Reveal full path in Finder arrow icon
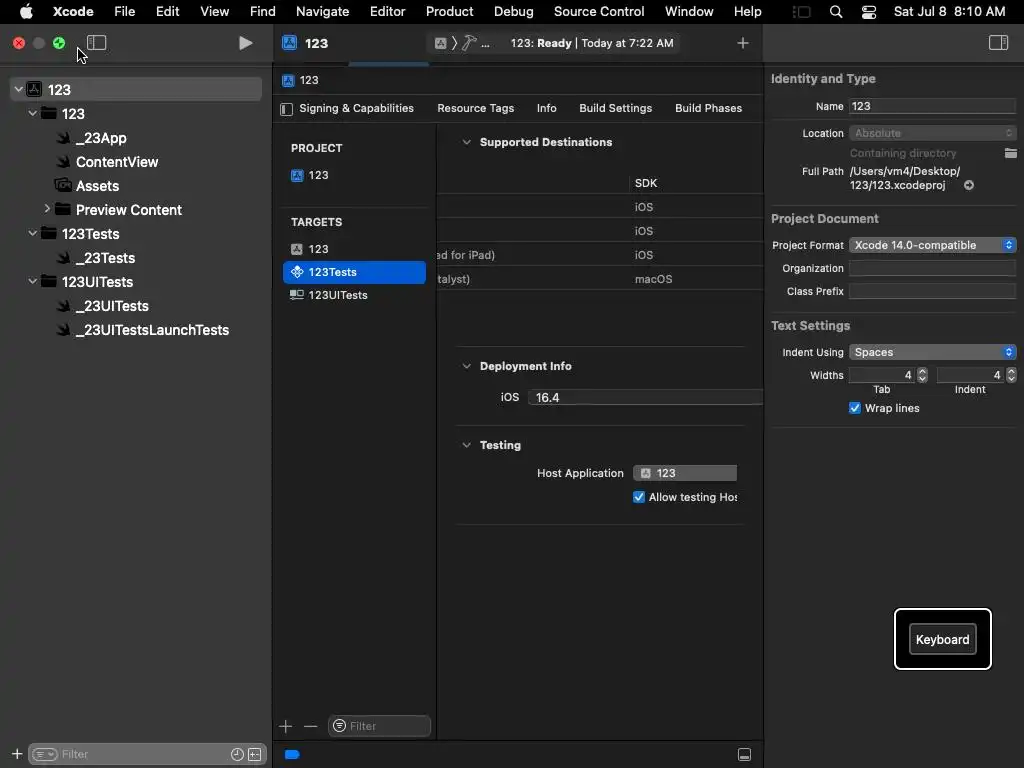Viewport: 1024px width, 768px height. click(969, 185)
